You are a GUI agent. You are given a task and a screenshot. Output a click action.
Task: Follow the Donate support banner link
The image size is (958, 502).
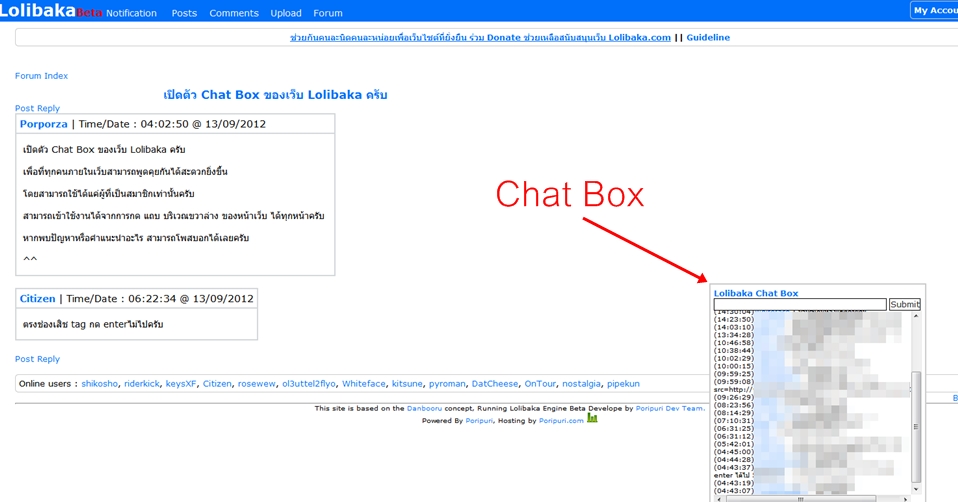[x=480, y=37]
